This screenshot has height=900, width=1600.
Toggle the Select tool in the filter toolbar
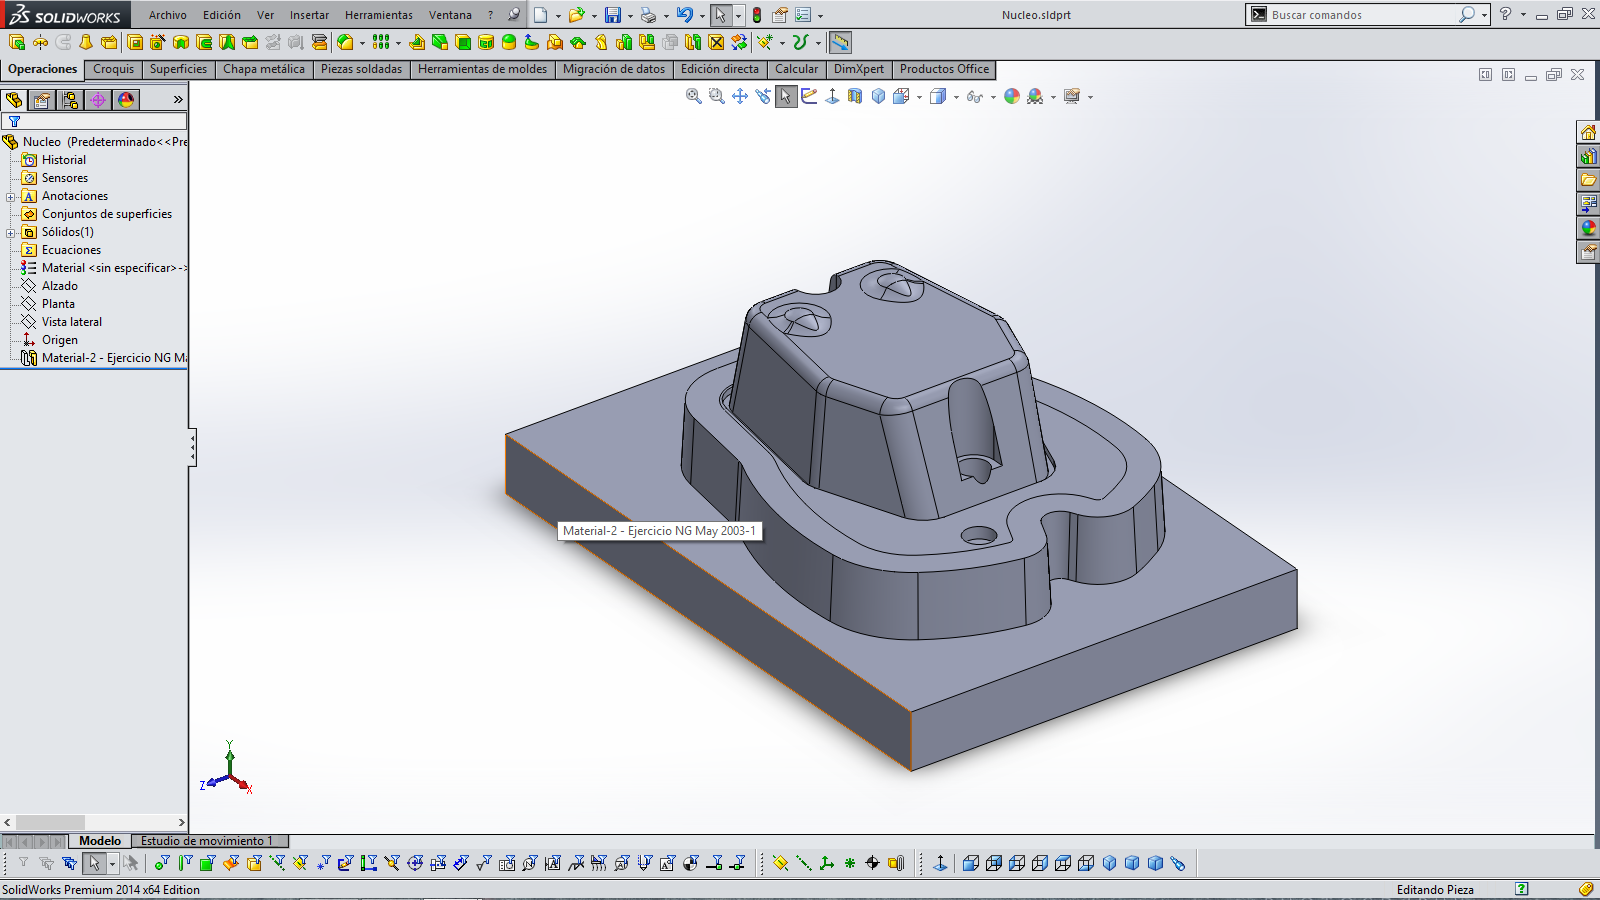click(94, 863)
